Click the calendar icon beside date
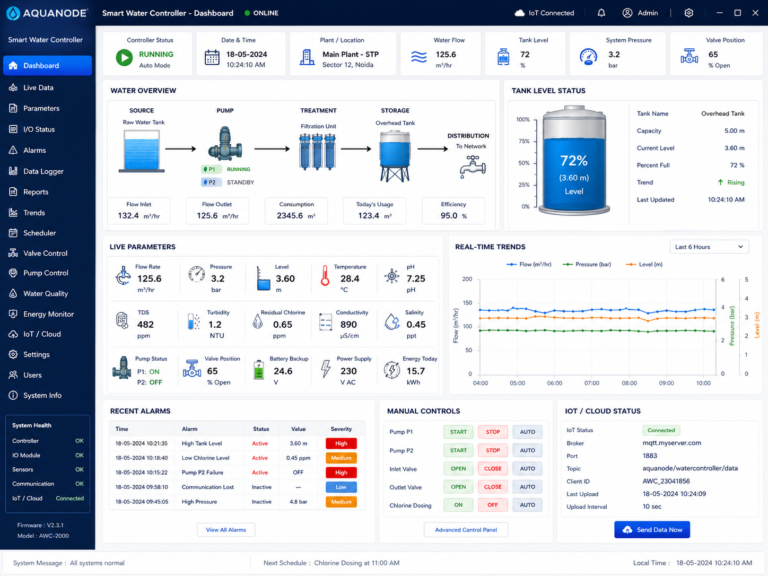This screenshot has height=576, width=768. coord(212,58)
